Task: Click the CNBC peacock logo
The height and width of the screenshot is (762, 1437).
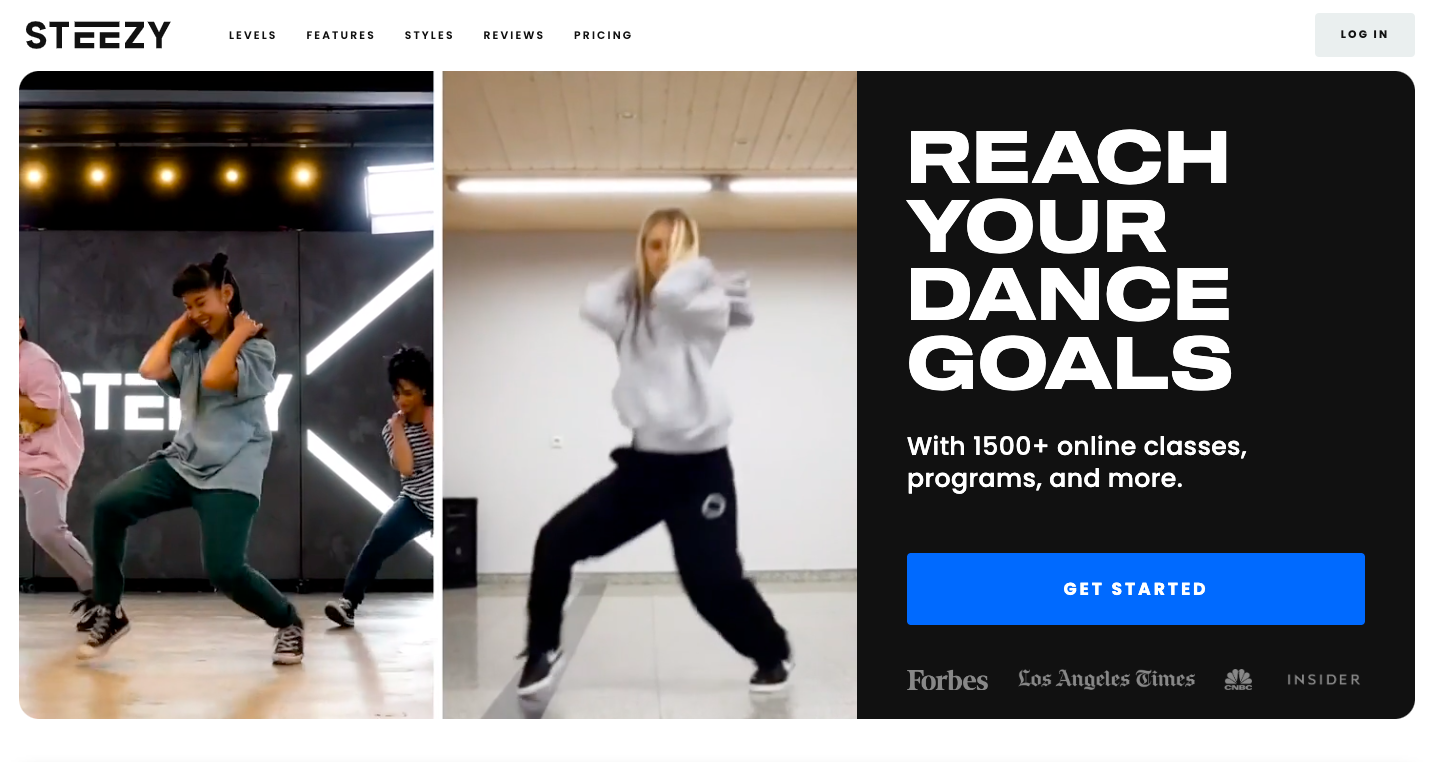Action: 1238,679
